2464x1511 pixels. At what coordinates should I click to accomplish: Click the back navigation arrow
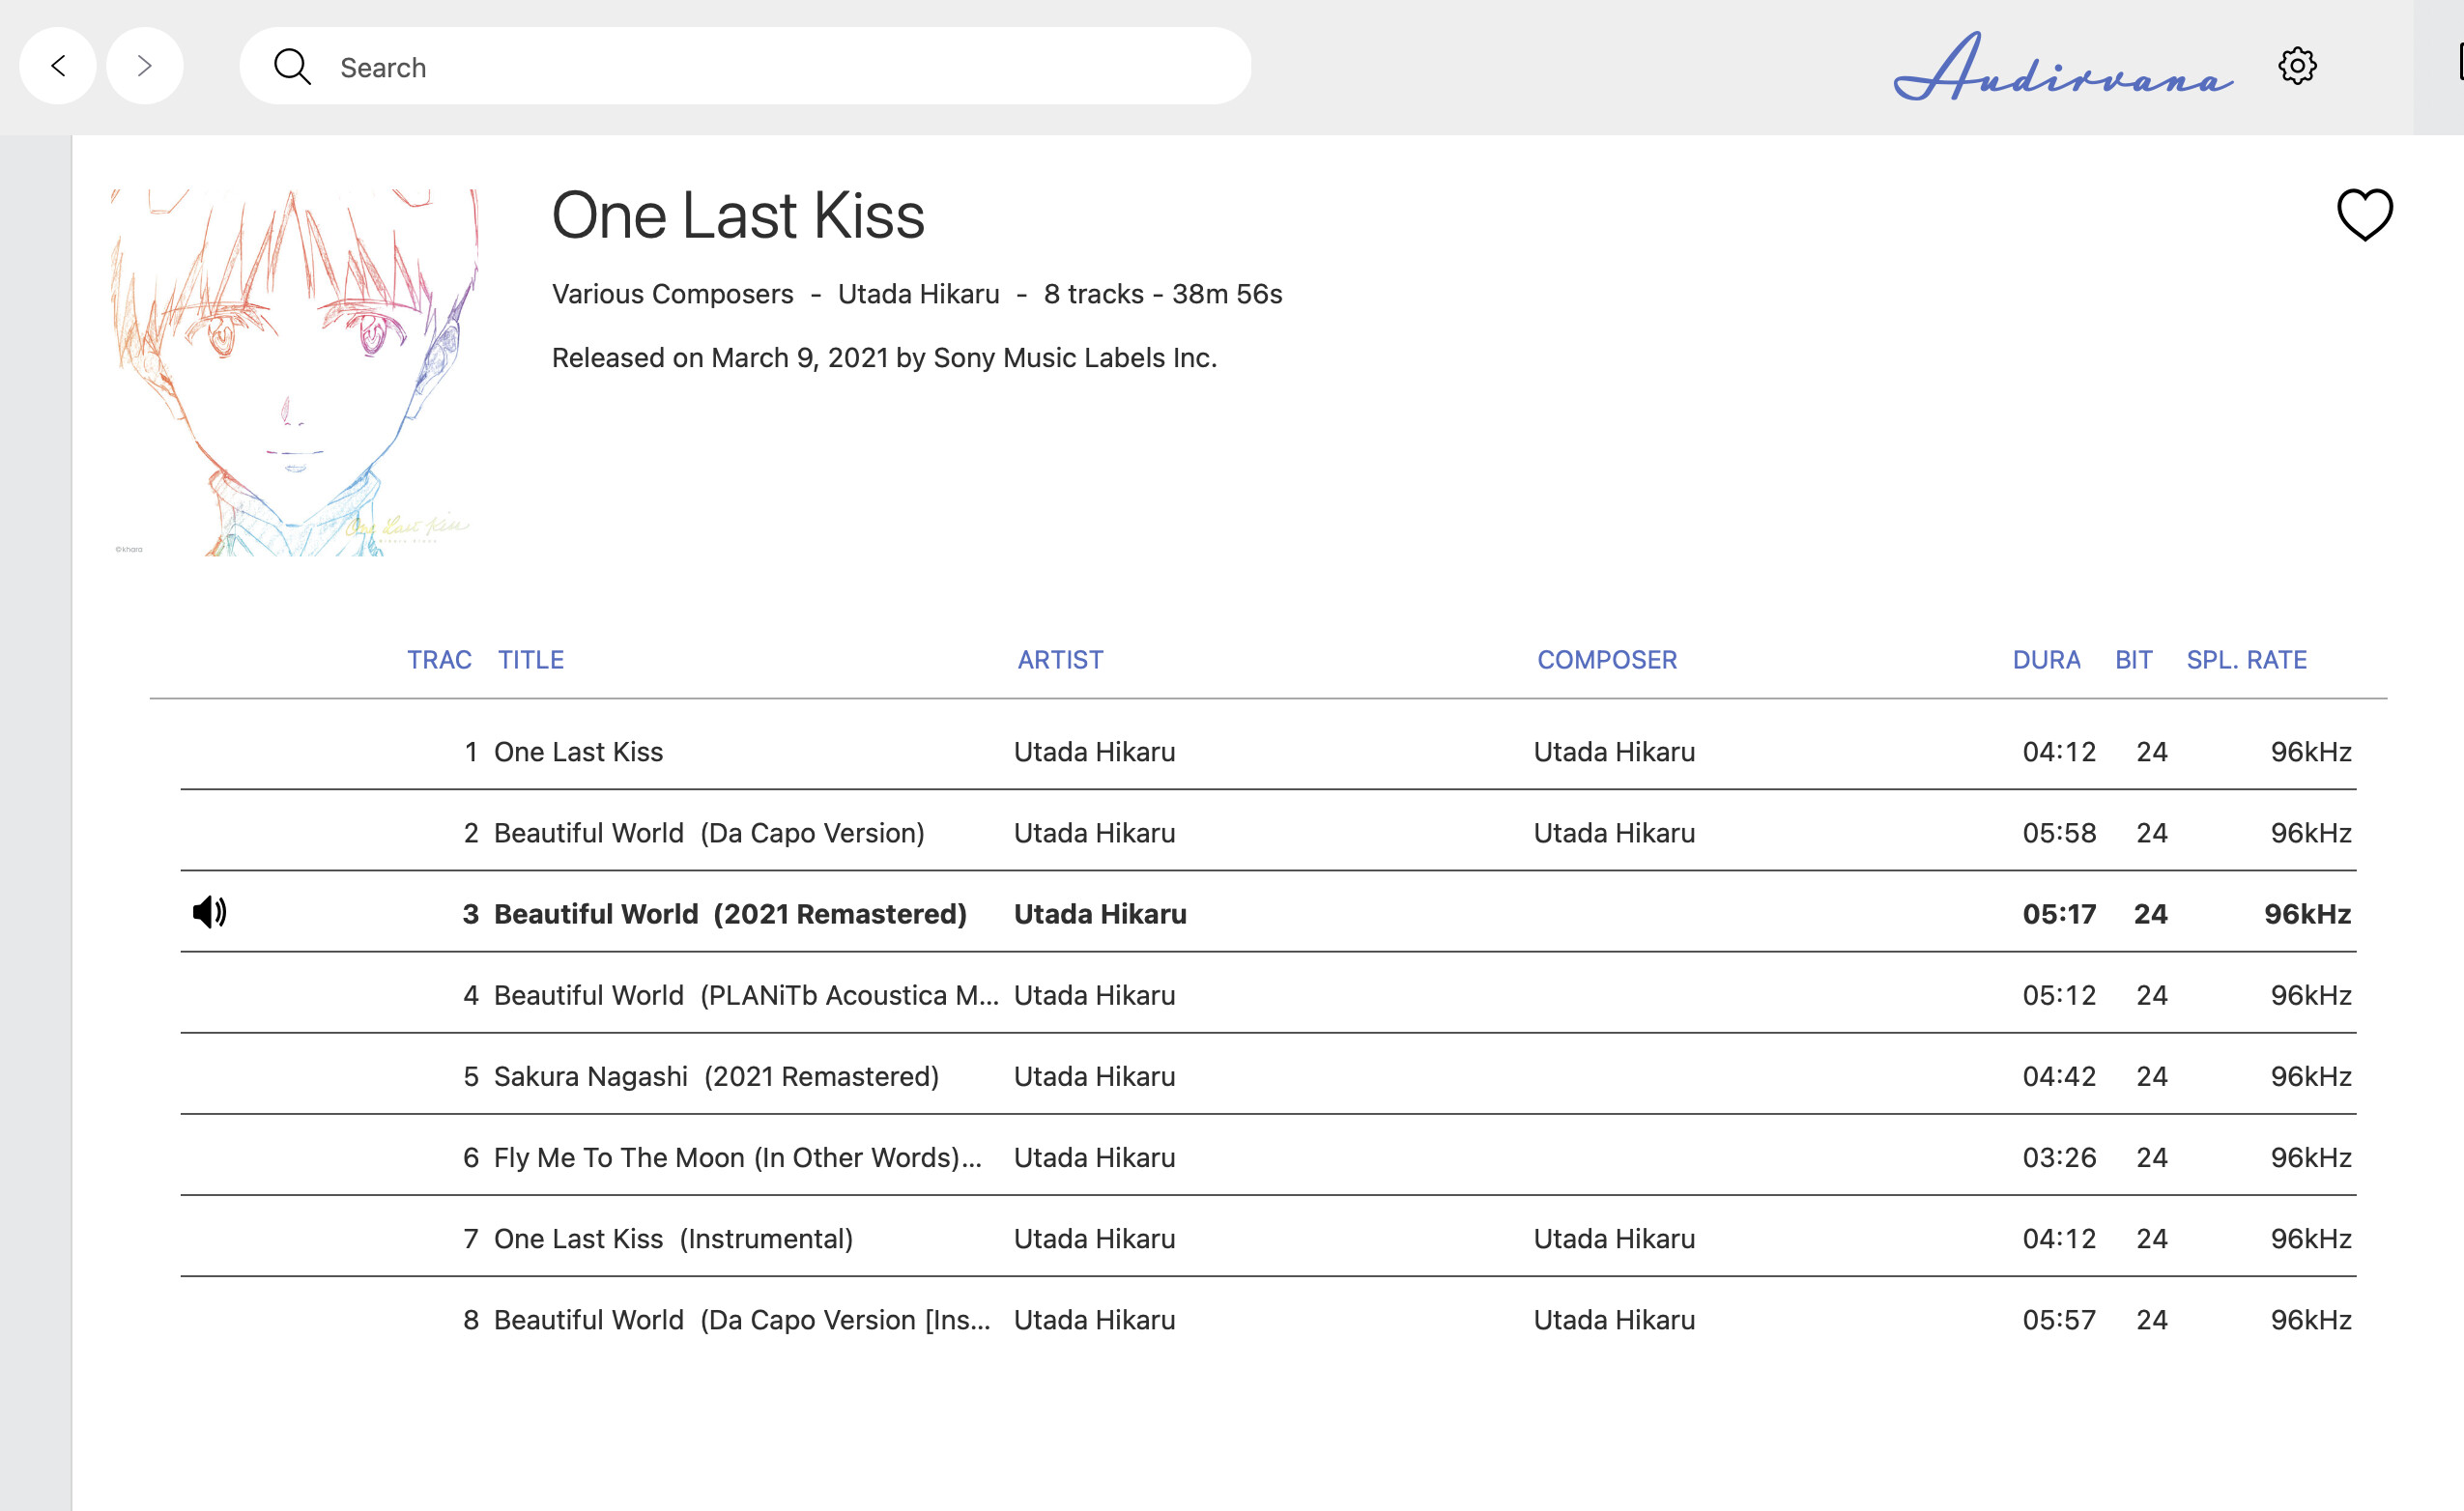[58, 66]
